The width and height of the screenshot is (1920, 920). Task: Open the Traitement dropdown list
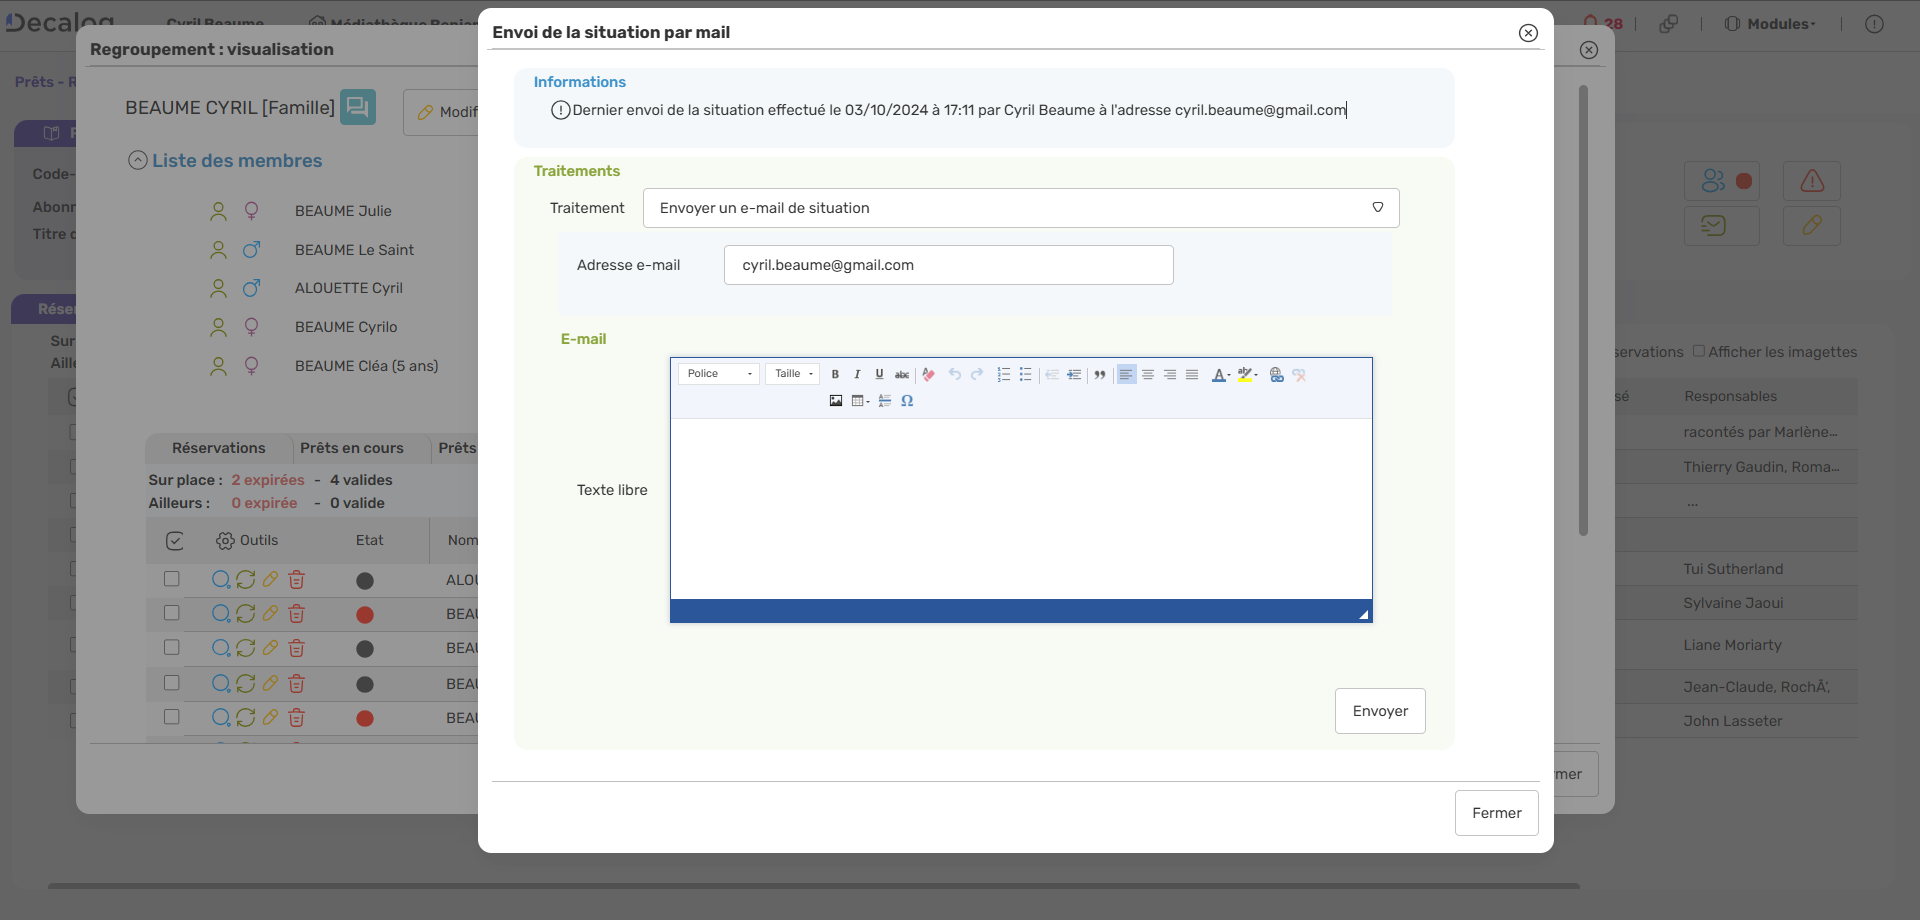pos(1020,208)
